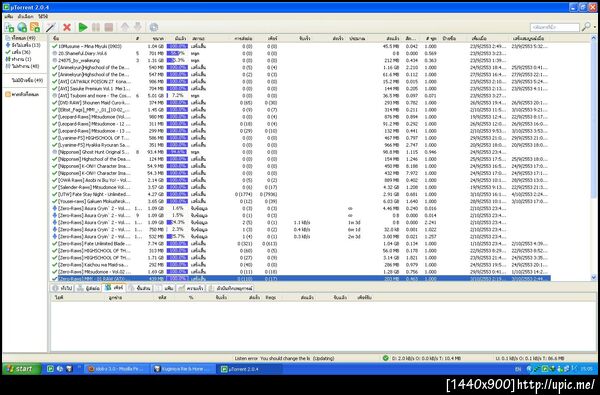Click Add Torrent from URL globe icon
The image size is (600, 395).
(22, 27)
